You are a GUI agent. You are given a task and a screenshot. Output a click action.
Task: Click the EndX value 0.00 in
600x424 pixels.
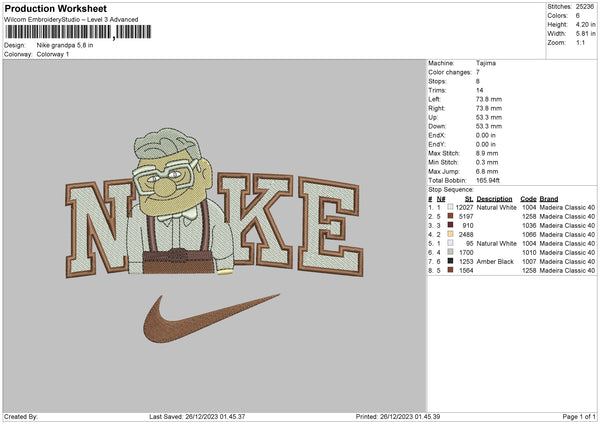pyautogui.click(x=486, y=135)
